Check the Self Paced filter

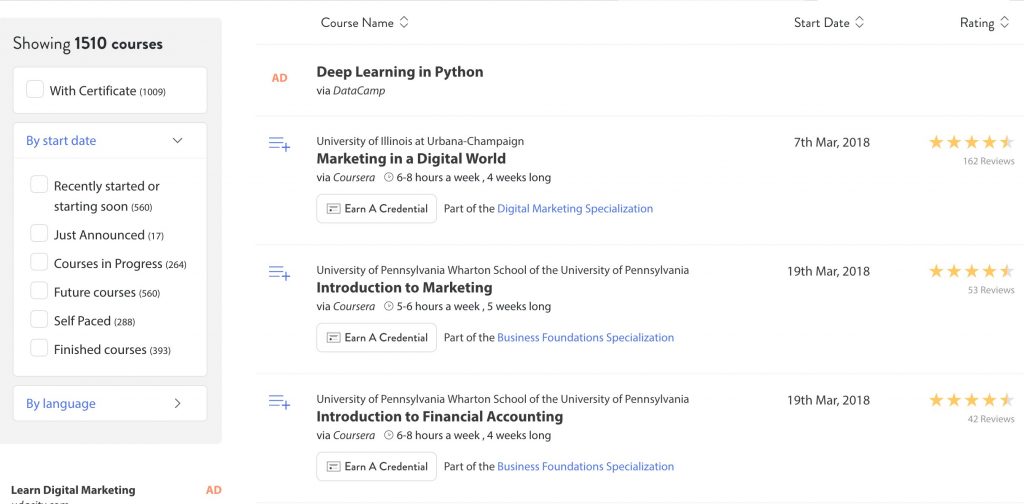coord(39,320)
